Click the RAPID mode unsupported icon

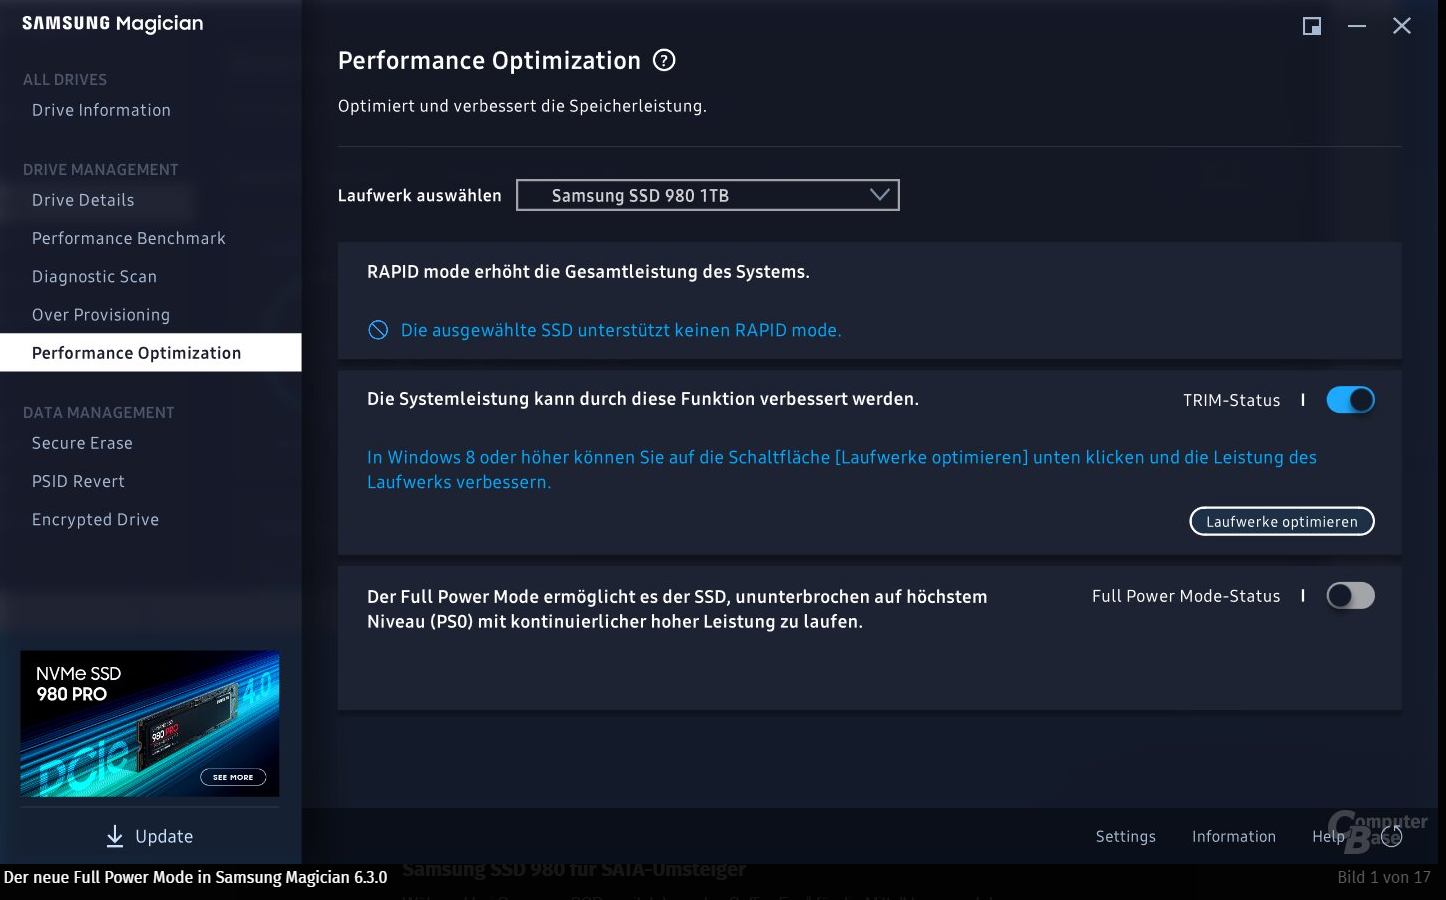pos(378,330)
